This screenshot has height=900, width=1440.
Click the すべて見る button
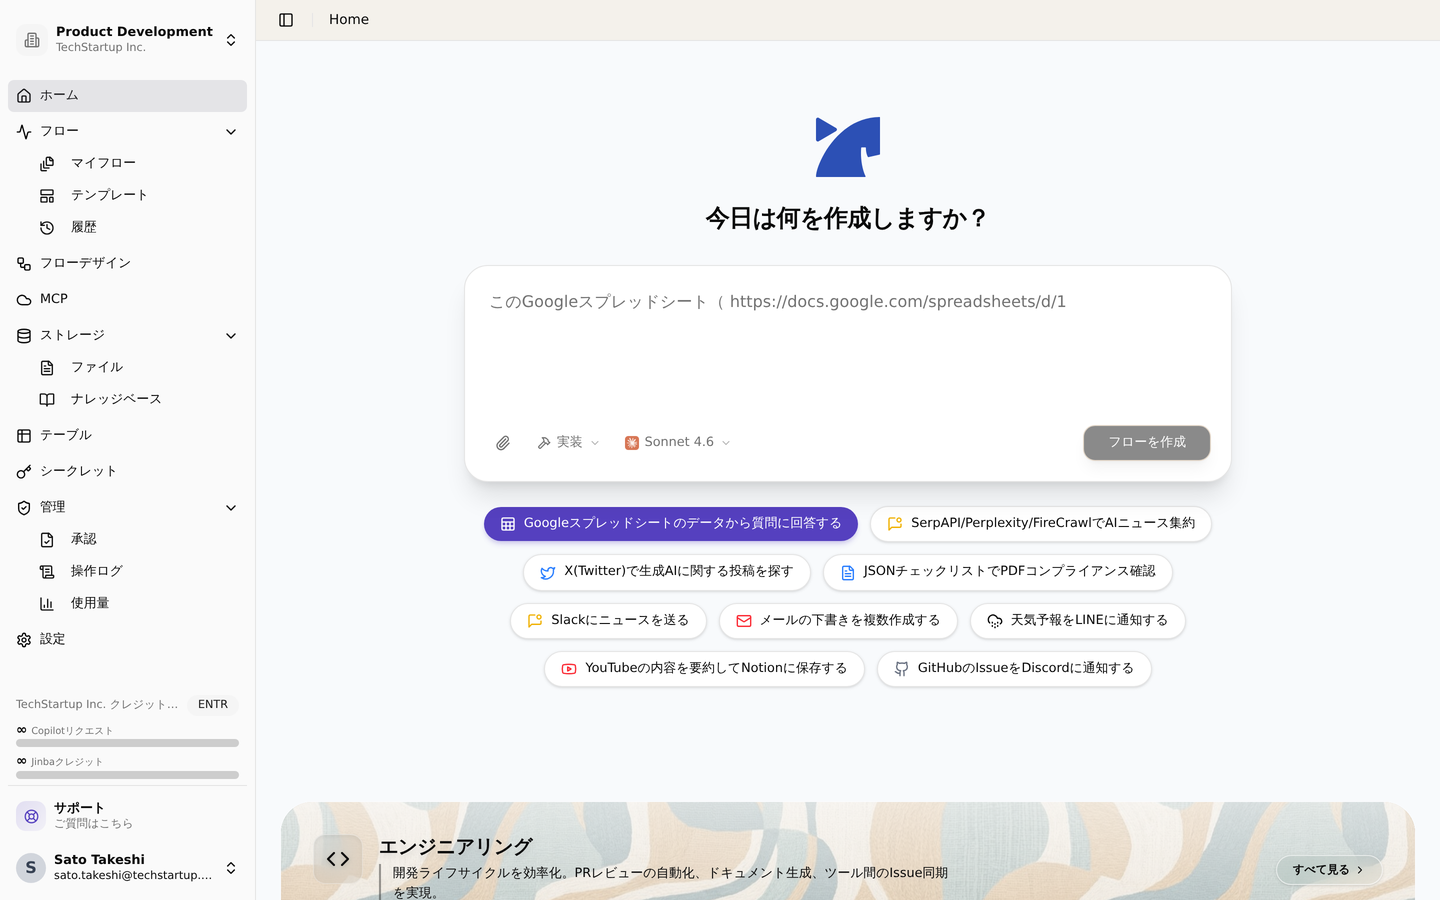pos(1329,870)
